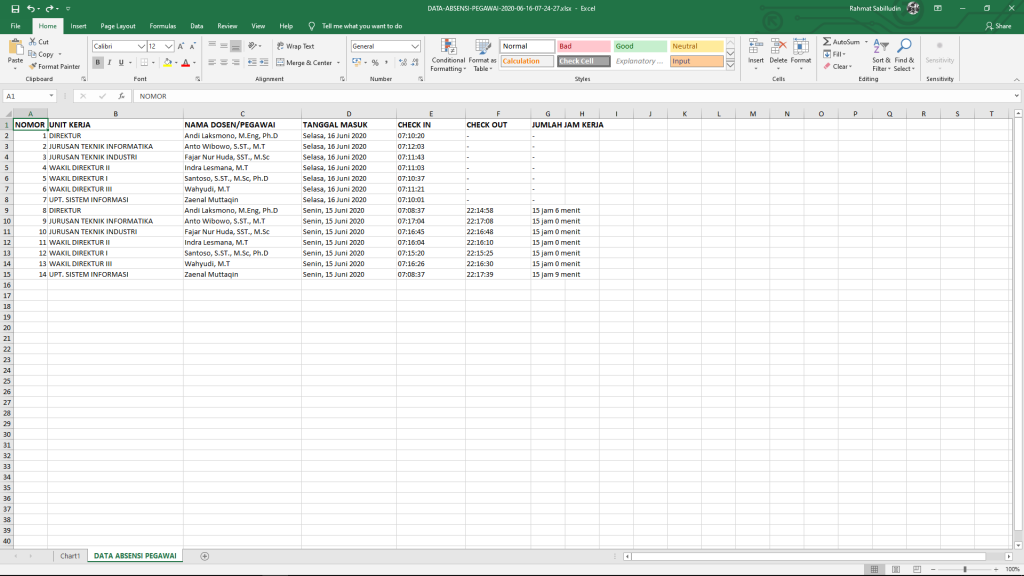1024x576 pixels.
Task: Toggle Wrap Text
Action: pyautogui.click(x=295, y=46)
